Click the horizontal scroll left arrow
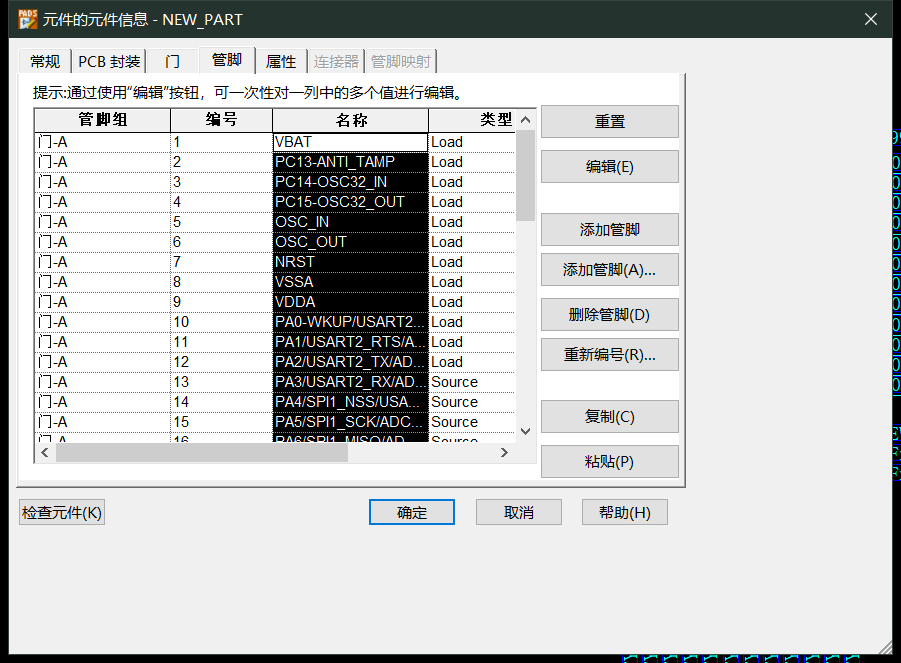901x663 pixels. 45,453
